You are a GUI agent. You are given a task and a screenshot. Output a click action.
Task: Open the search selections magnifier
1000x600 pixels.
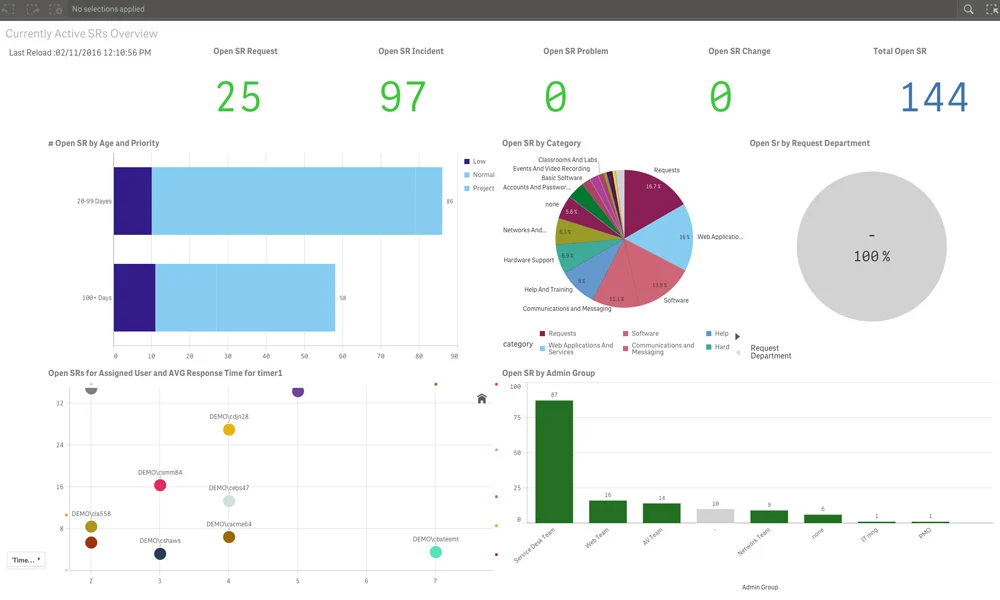968,9
